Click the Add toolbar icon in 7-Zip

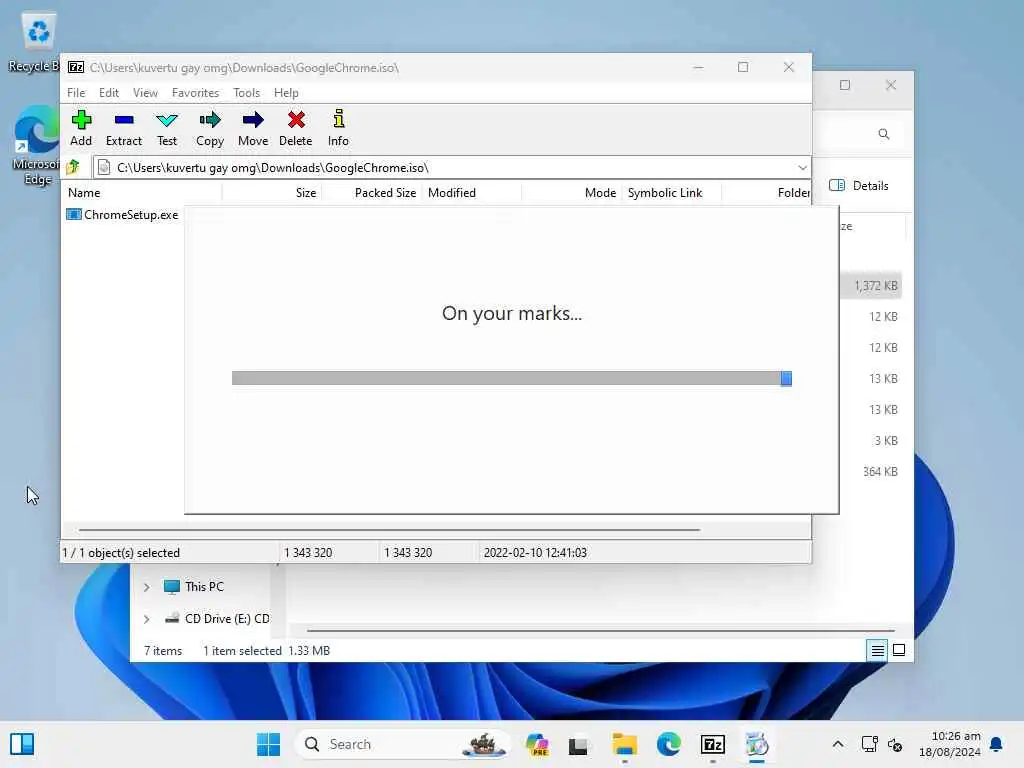(x=81, y=127)
